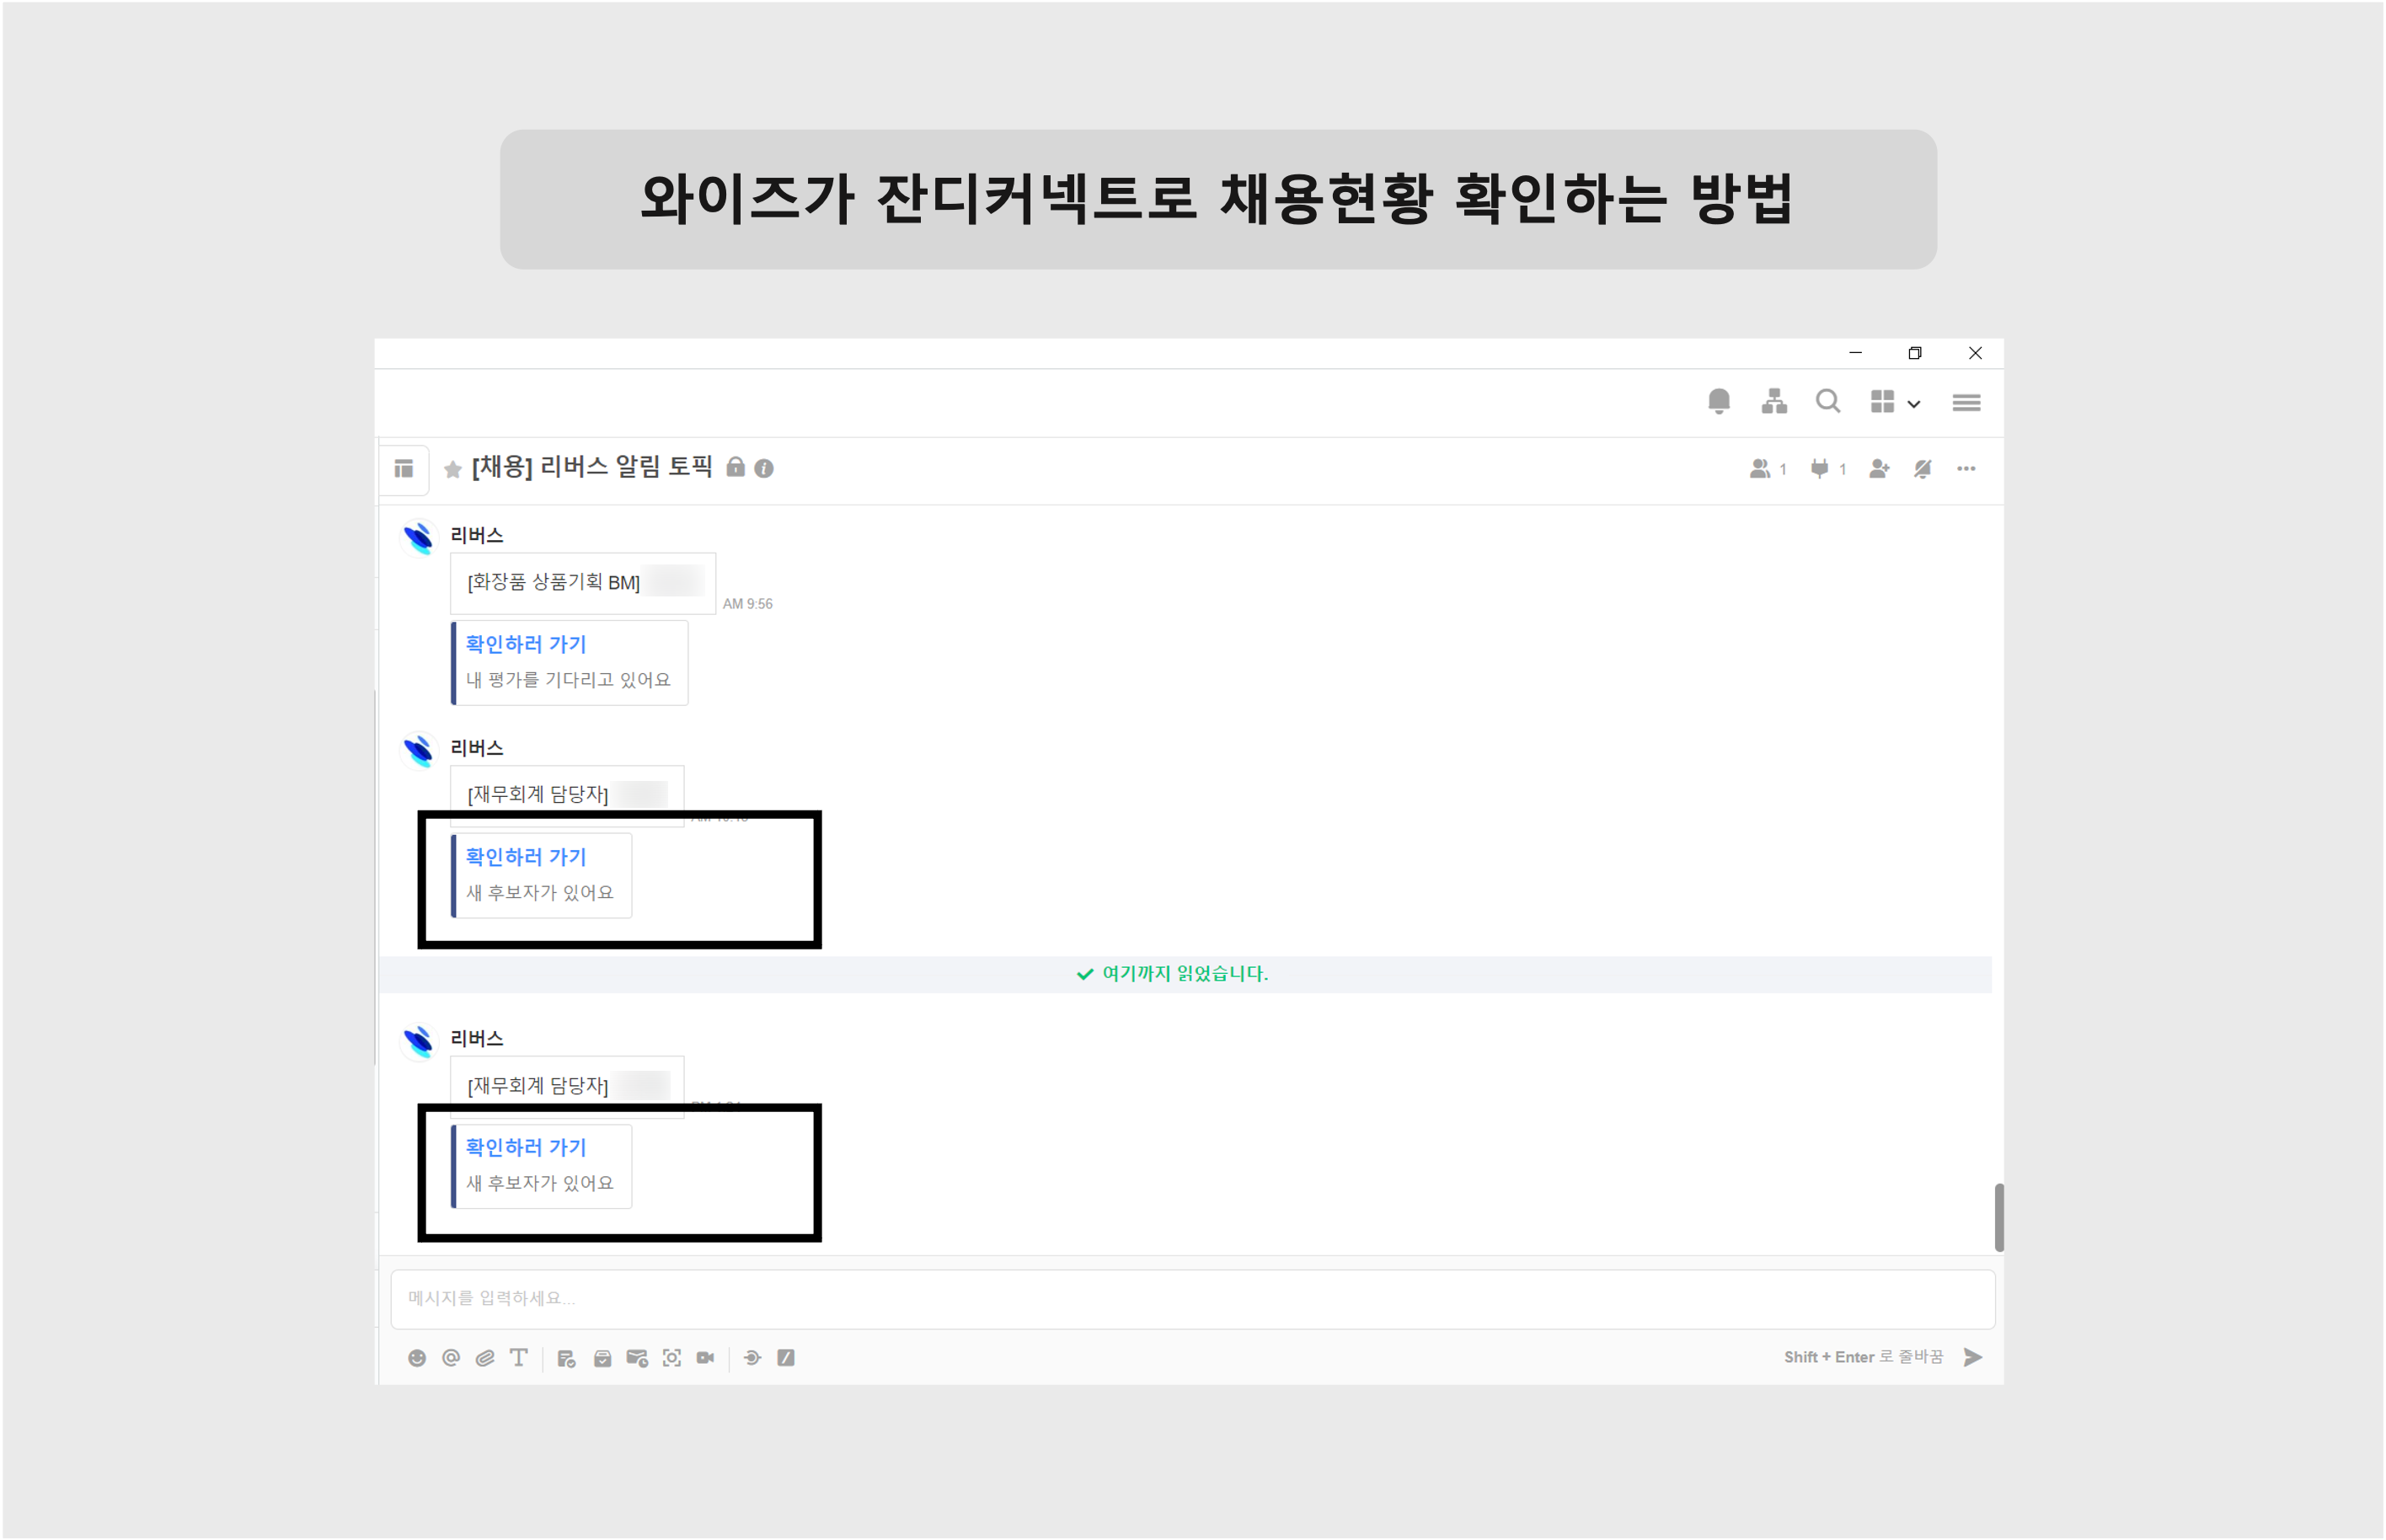Viewport: 2386px width, 1540px height.
Task: Star the [채용] 리버스 알림 토픽
Action: click(x=452, y=468)
